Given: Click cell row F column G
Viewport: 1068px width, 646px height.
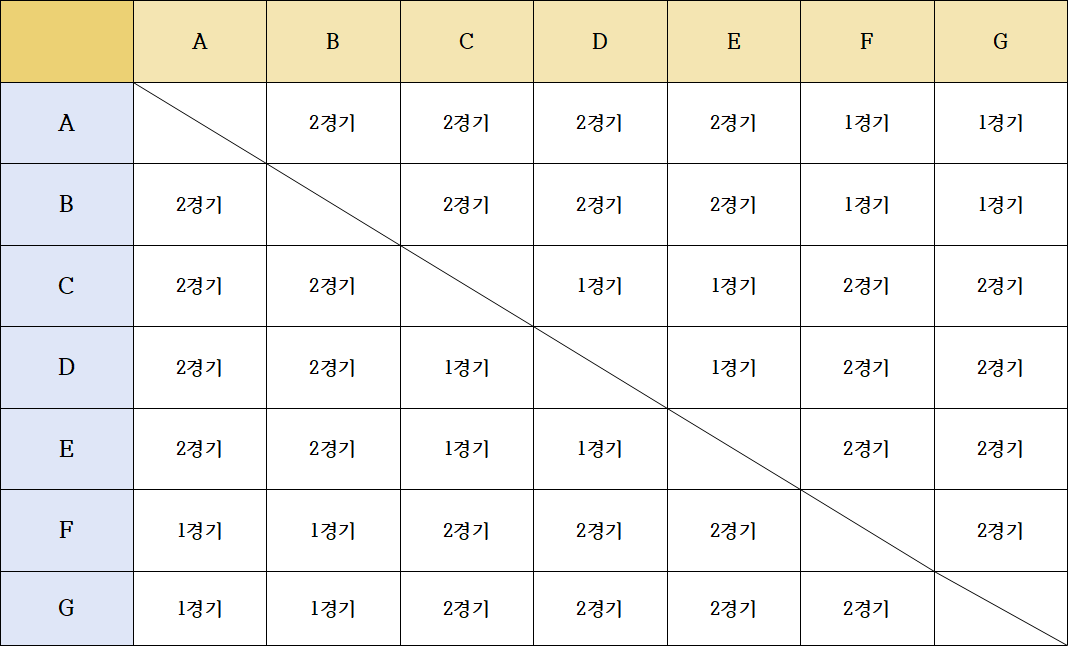Looking at the screenshot, I should [x=1001, y=530].
